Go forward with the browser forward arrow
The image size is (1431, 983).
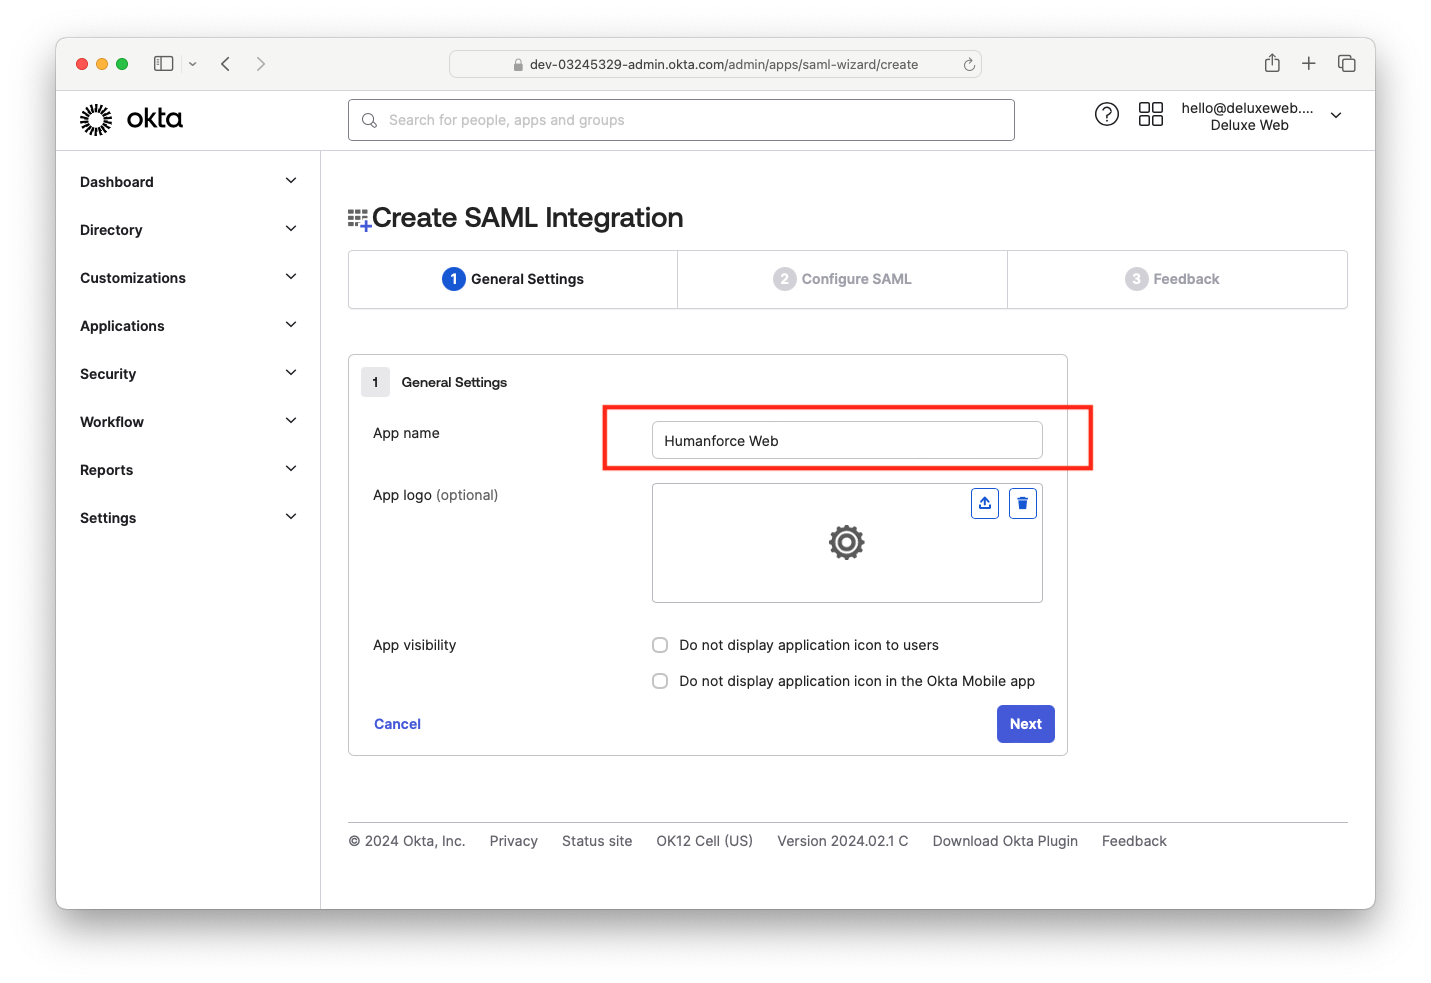pyautogui.click(x=261, y=64)
